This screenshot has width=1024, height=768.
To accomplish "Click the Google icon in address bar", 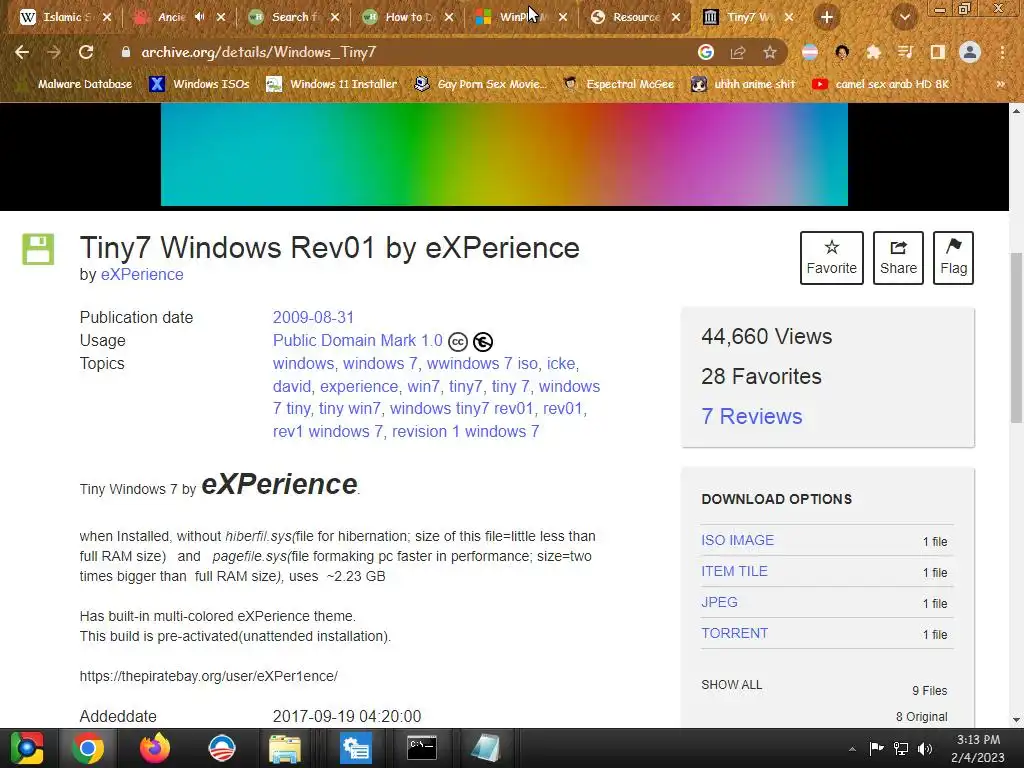I will click(x=705, y=52).
